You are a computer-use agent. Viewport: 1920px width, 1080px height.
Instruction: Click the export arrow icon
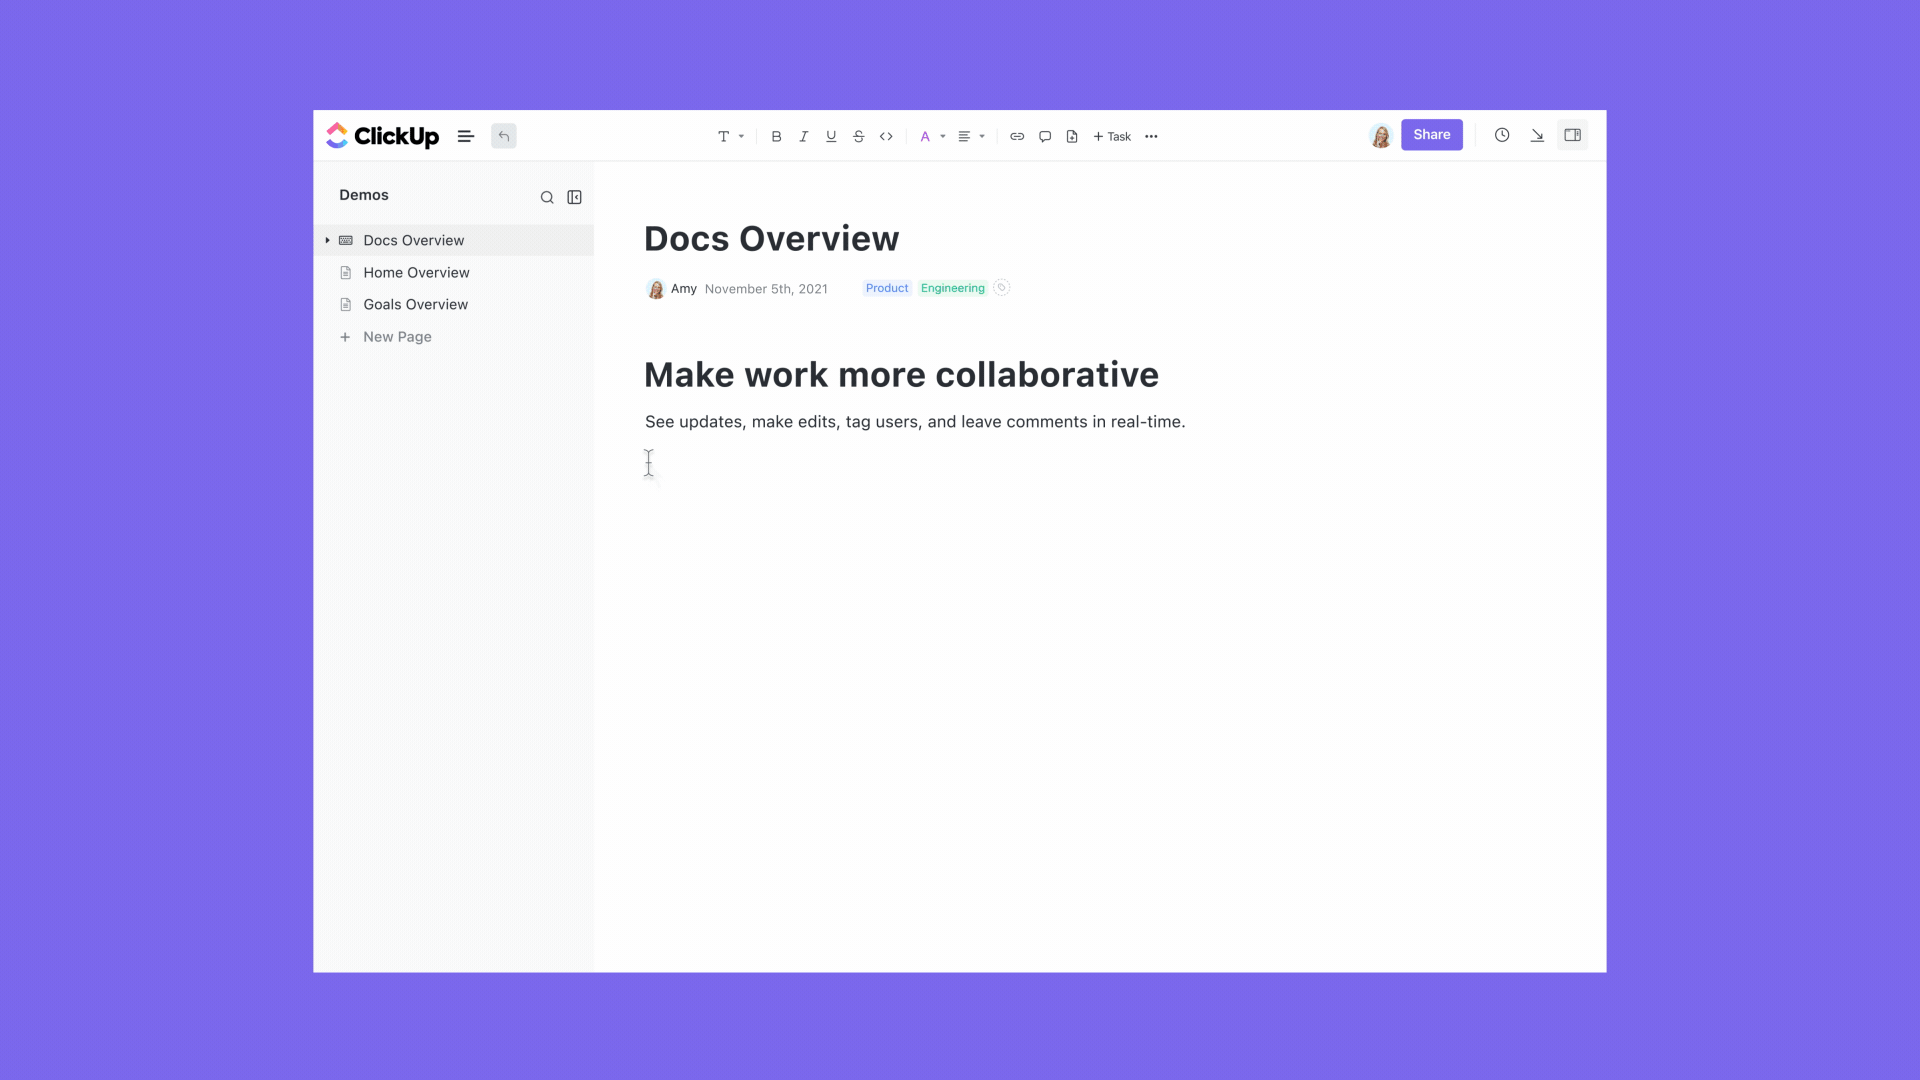point(1537,135)
